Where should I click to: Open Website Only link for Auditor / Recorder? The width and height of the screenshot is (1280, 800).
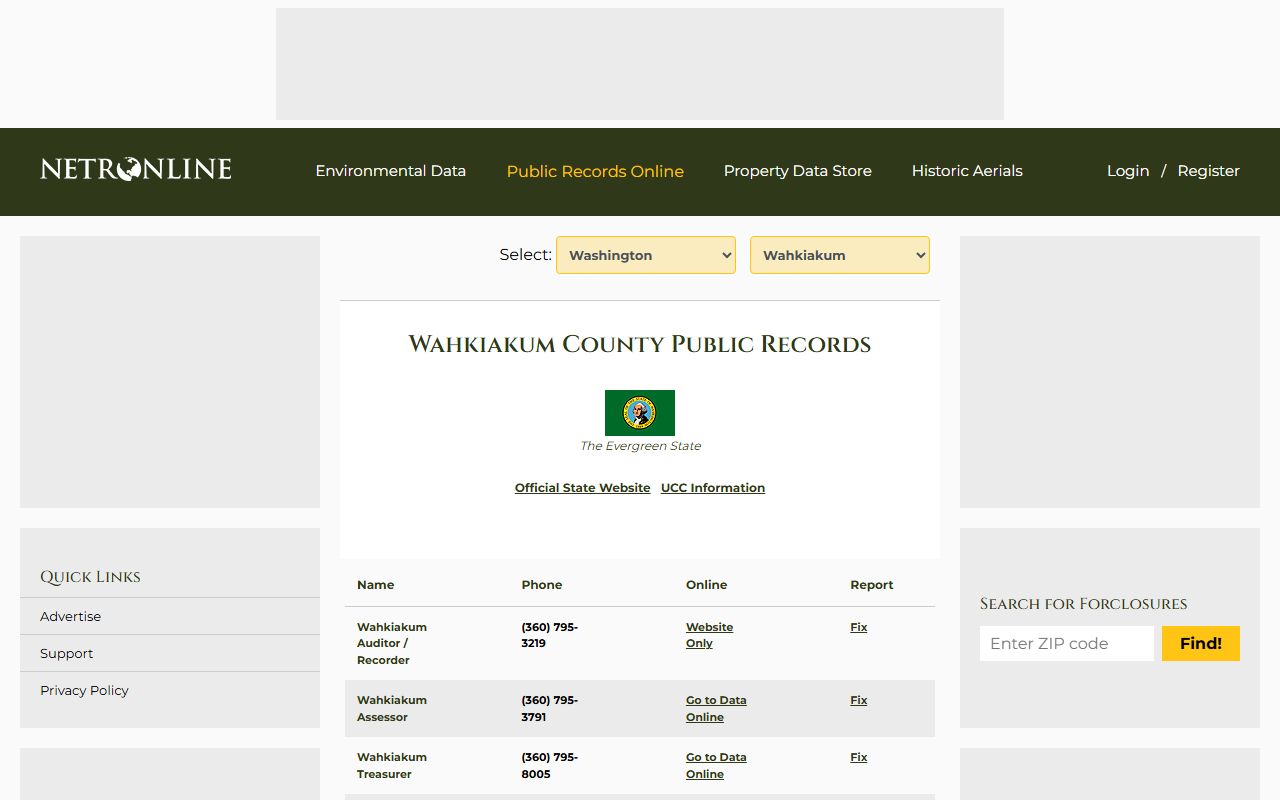pyautogui.click(x=709, y=635)
